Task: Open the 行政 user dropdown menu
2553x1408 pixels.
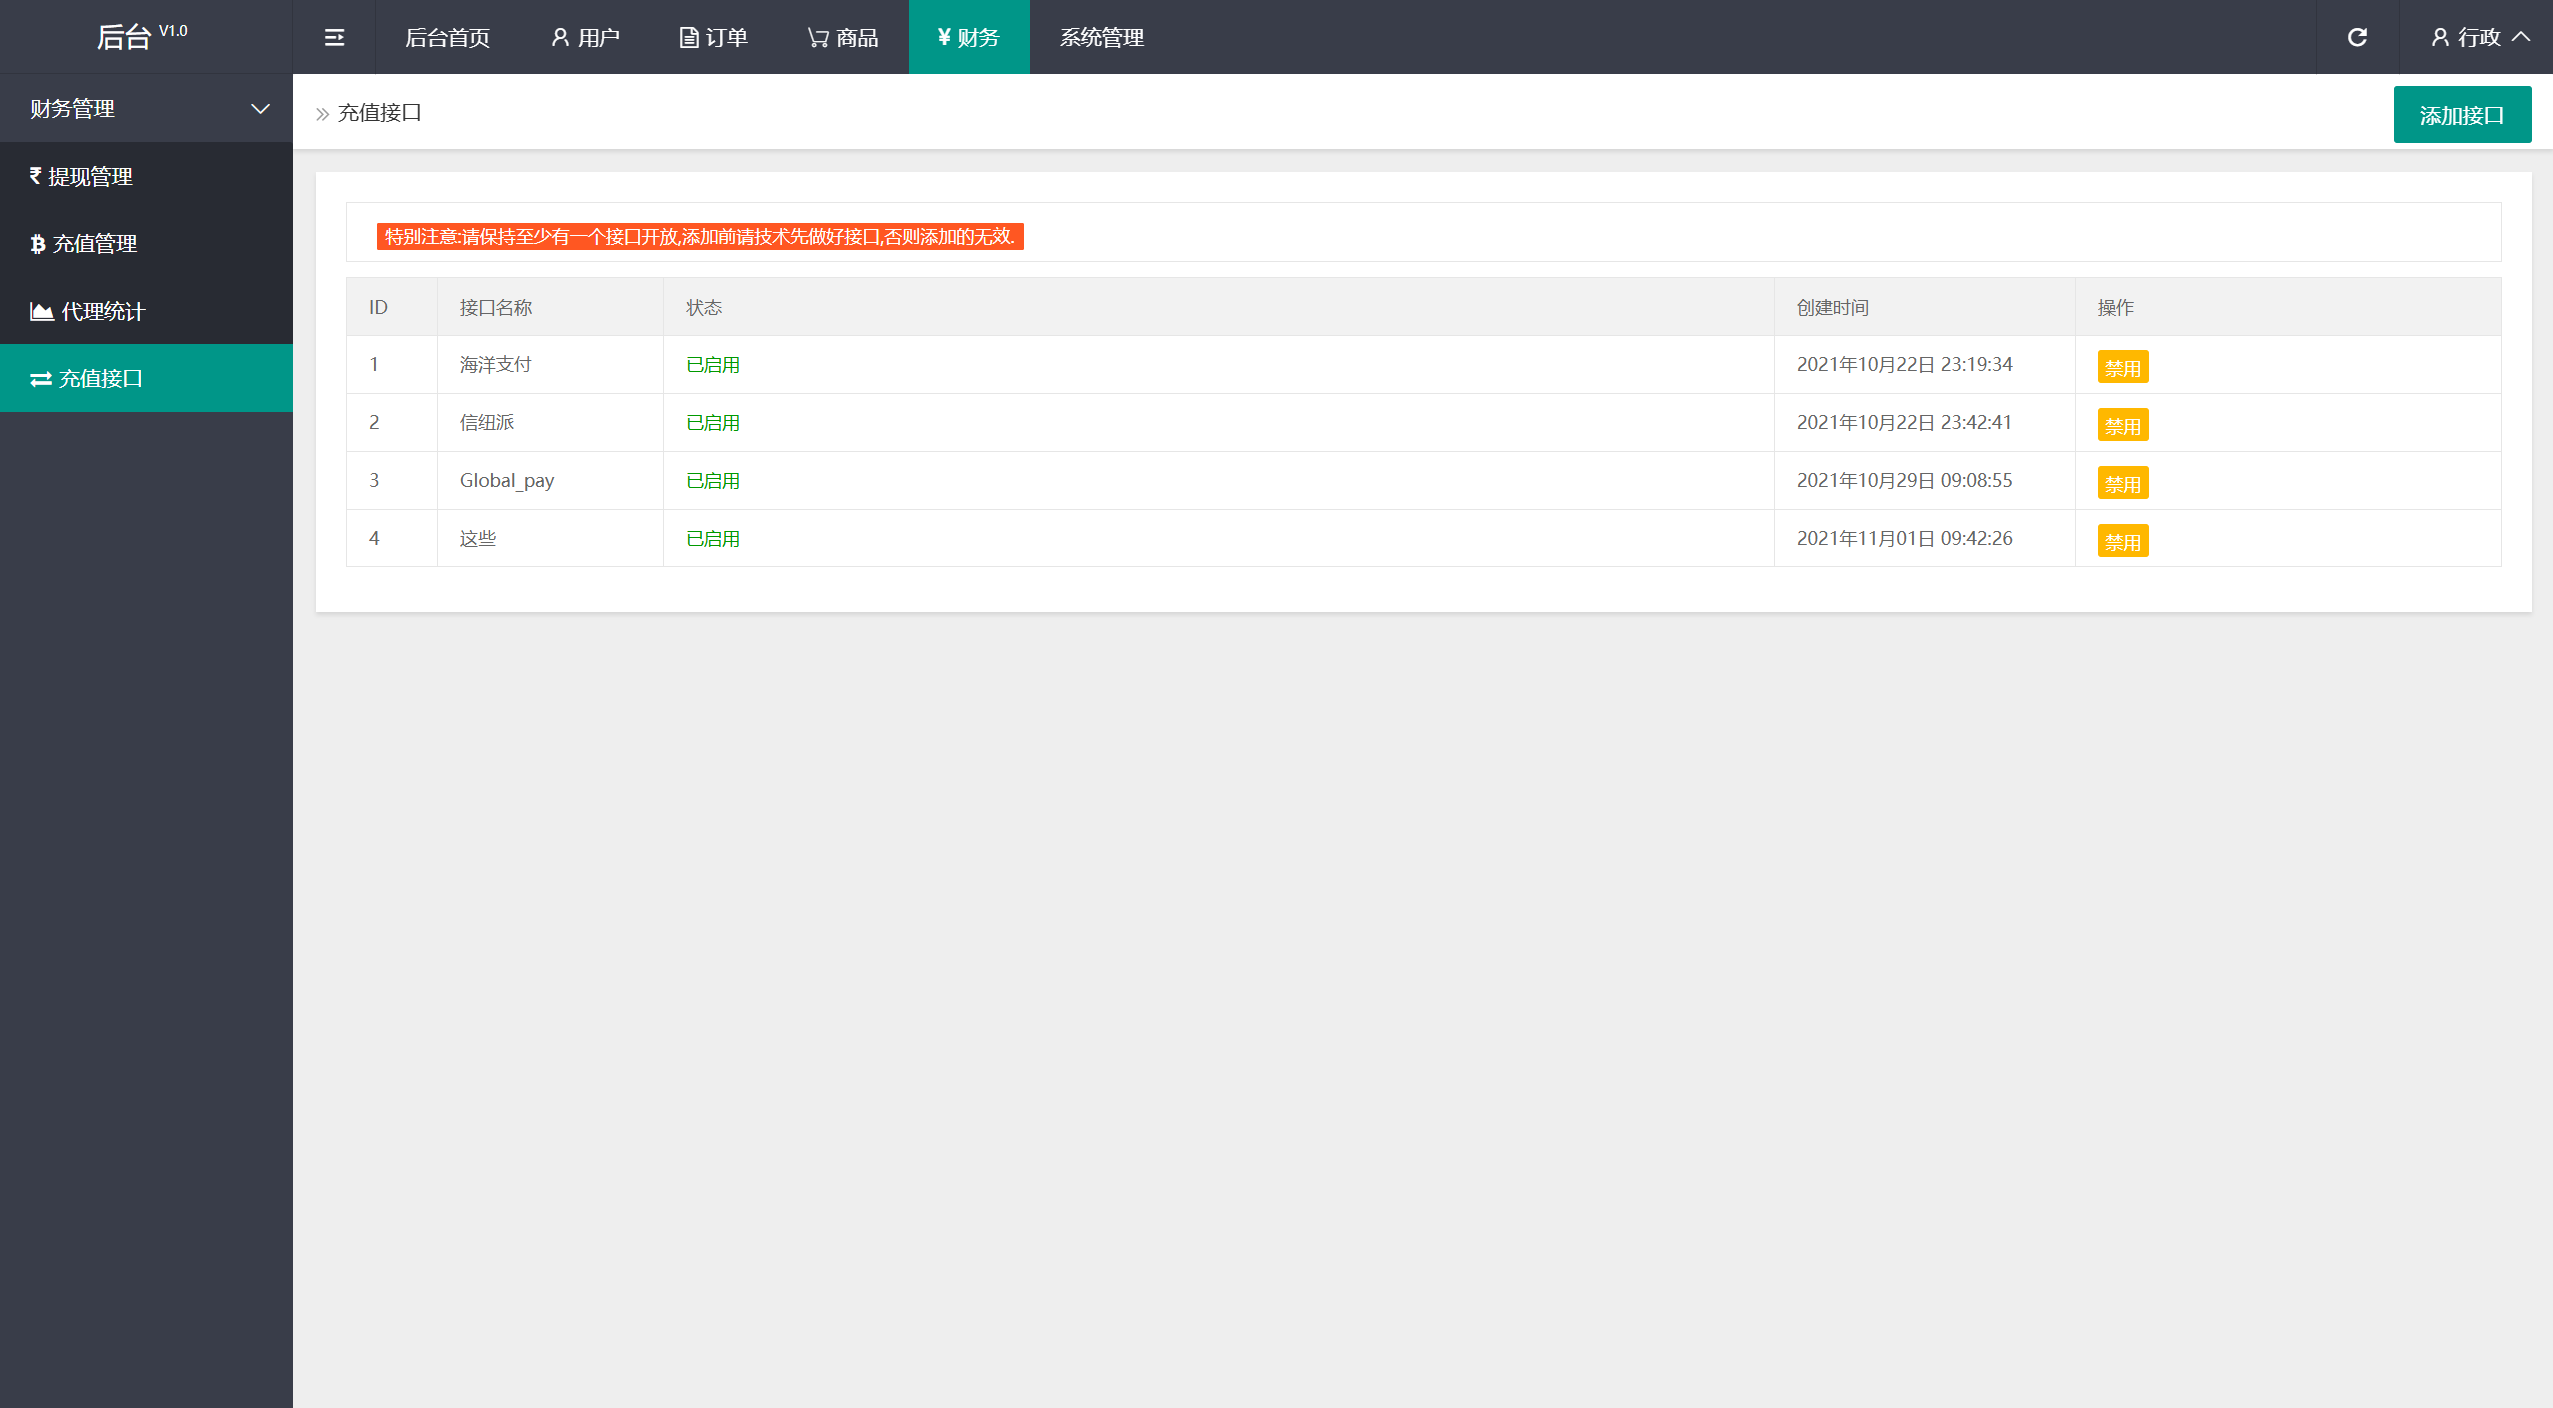Action: tap(2478, 37)
